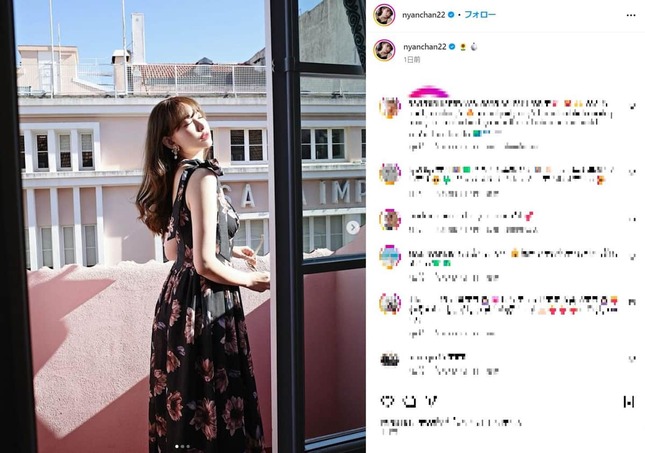This screenshot has height=453, width=645.
Task: Save post with the bookmark icon
Action: (629, 402)
